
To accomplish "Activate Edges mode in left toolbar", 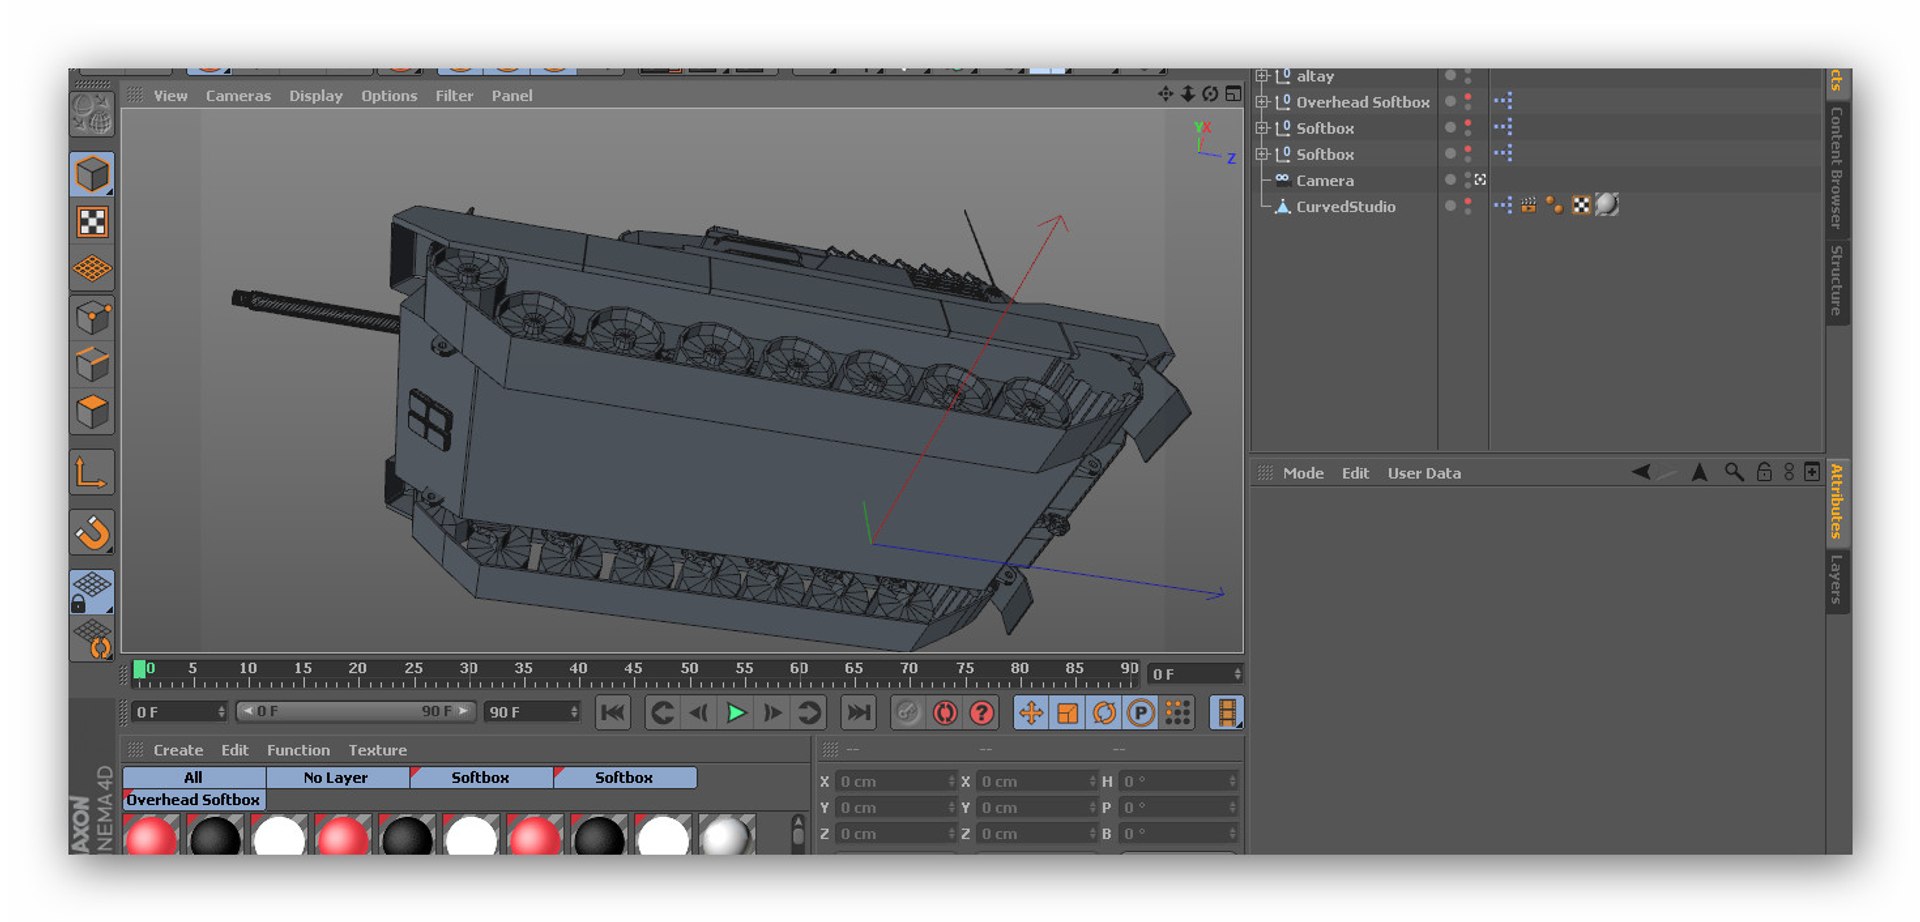I will tap(92, 364).
